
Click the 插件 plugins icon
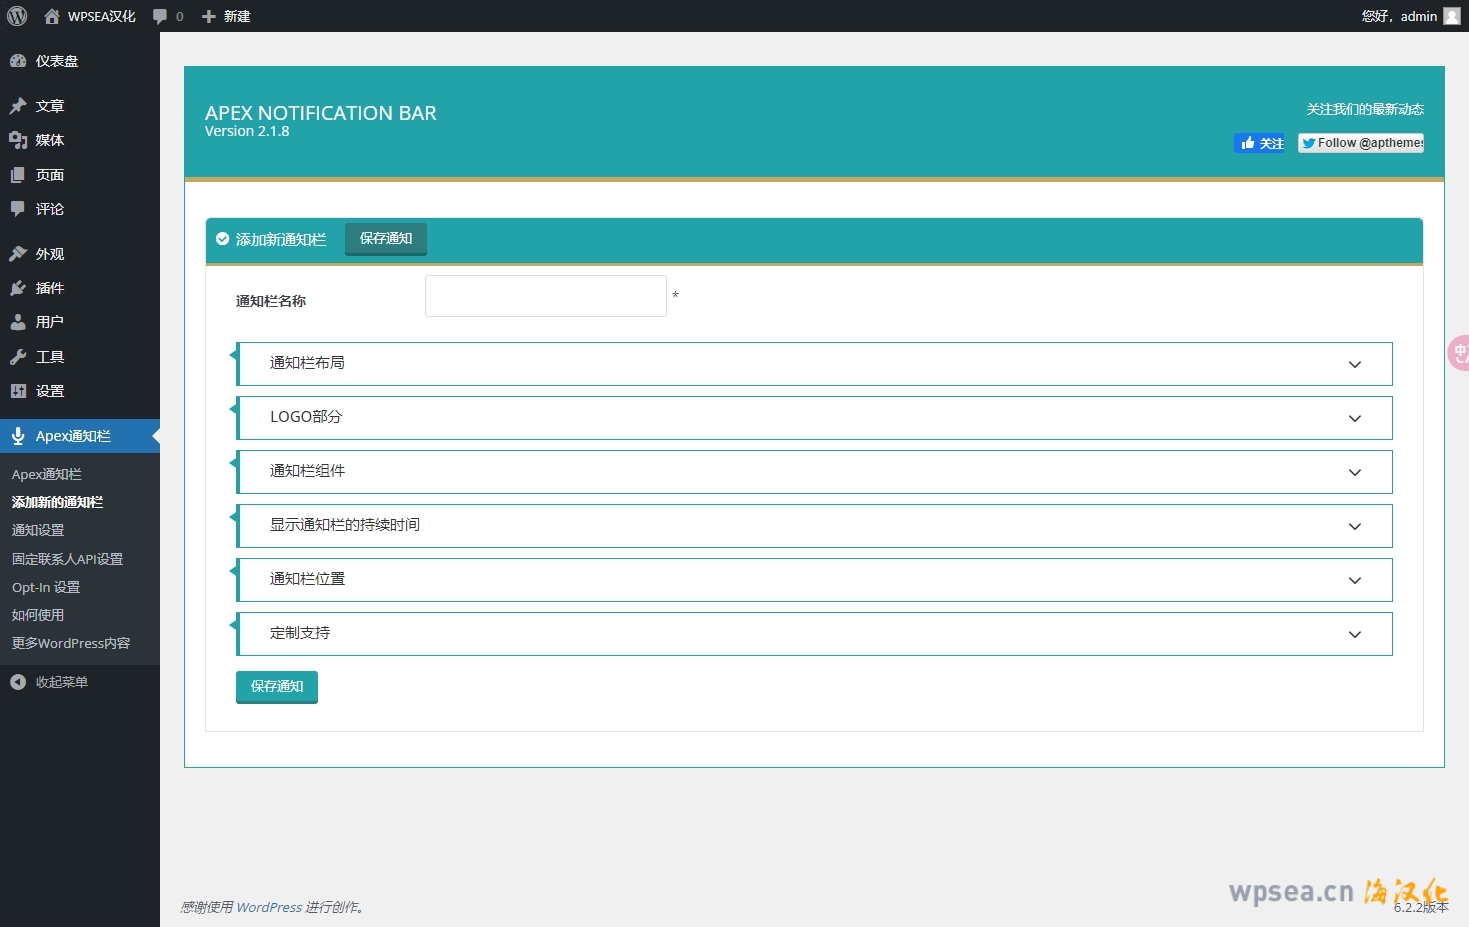pyautogui.click(x=18, y=288)
